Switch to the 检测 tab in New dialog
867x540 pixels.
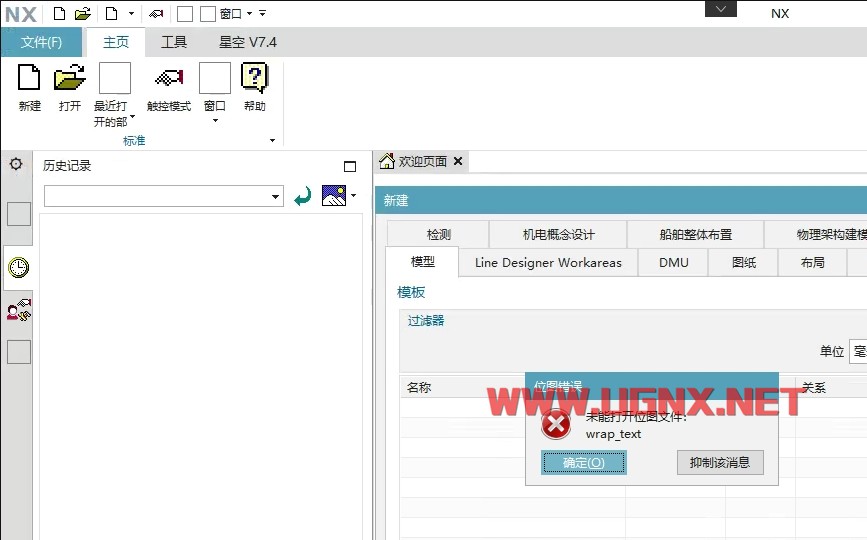pyautogui.click(x=438, y=234)
